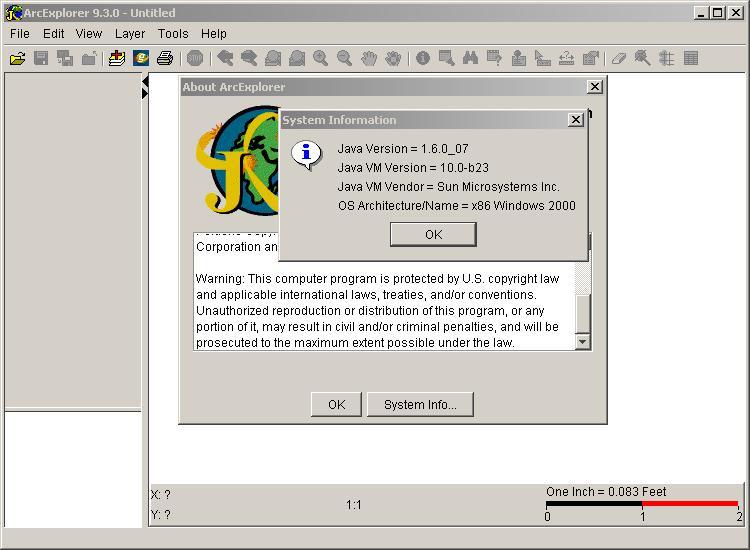
Task: Click 'Java VM Vendor = Sun Microsystems Inc.' text
Action: (448, 187)
